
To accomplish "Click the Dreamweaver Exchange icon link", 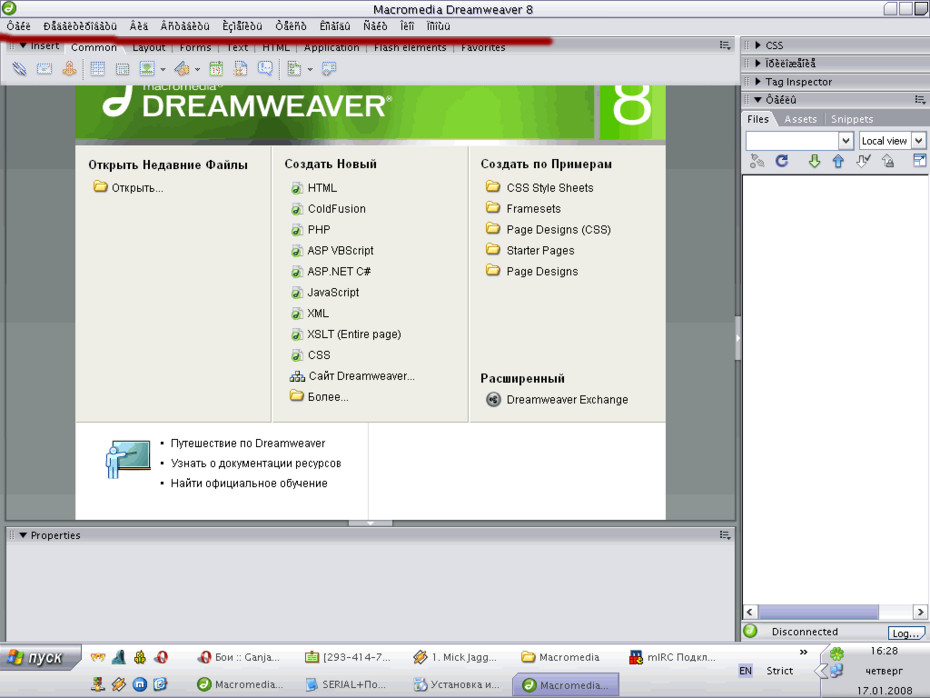I will [493, 400].
